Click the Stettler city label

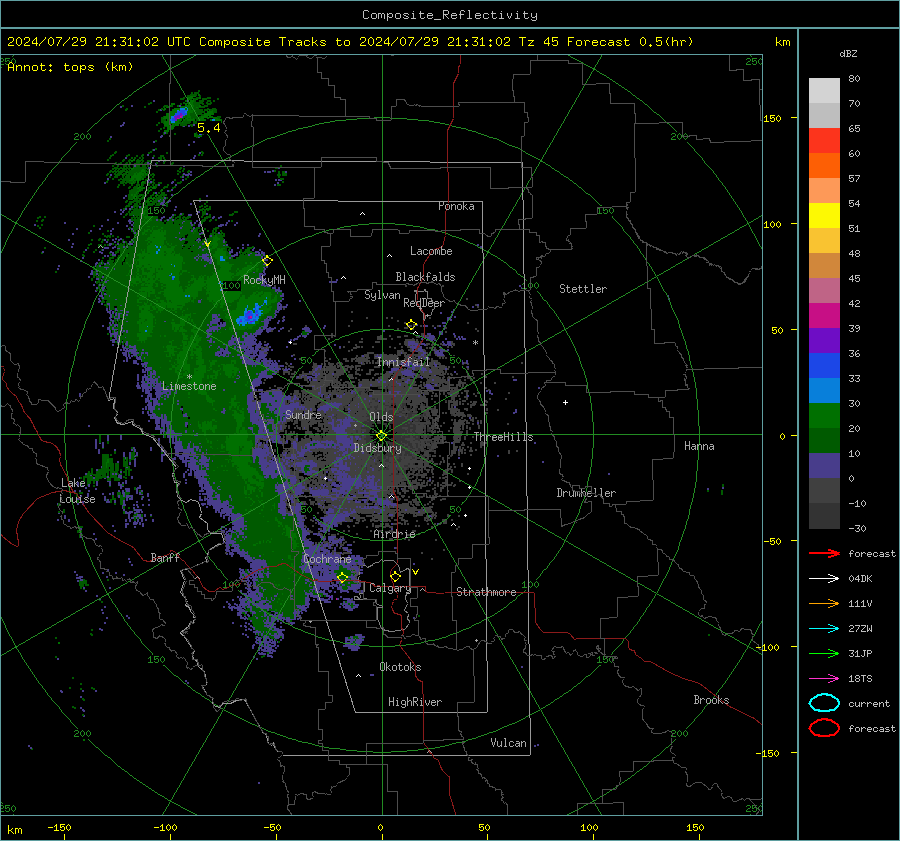tap(583, 289)
